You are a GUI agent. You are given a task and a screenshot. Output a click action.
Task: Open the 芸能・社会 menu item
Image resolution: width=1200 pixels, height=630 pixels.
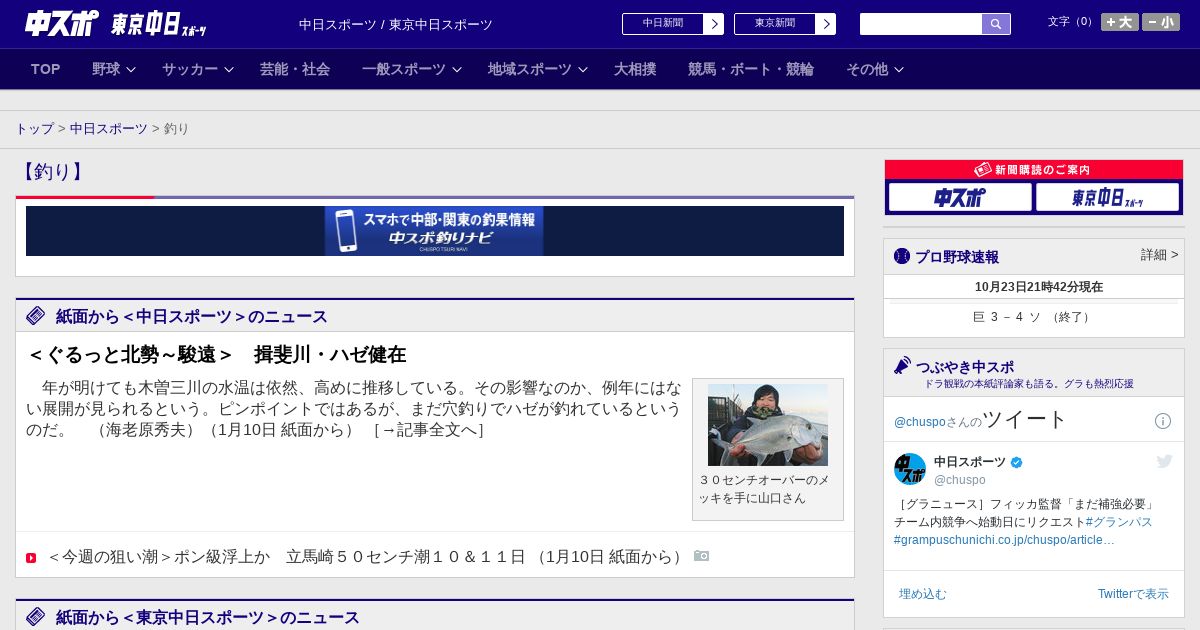point(295,69)
